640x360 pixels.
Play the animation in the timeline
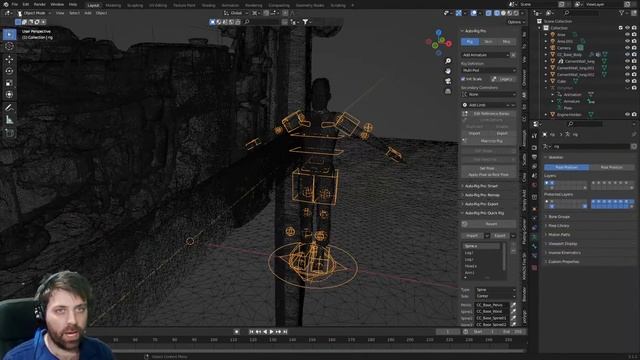(x=271, y=332)
